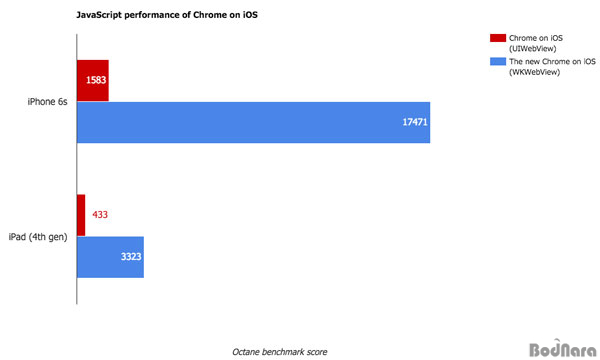Image resolution: width=600 pixels, height=360 pixels.
Task: Click the vertical axis line
Action: point(77,169)
